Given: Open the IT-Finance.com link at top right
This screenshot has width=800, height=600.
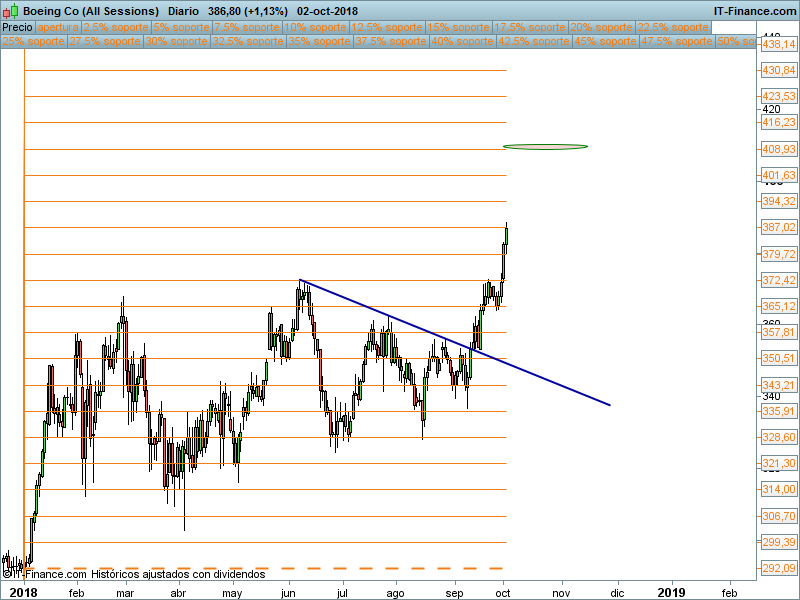Looking at the screenshot, I should (754, 11).
